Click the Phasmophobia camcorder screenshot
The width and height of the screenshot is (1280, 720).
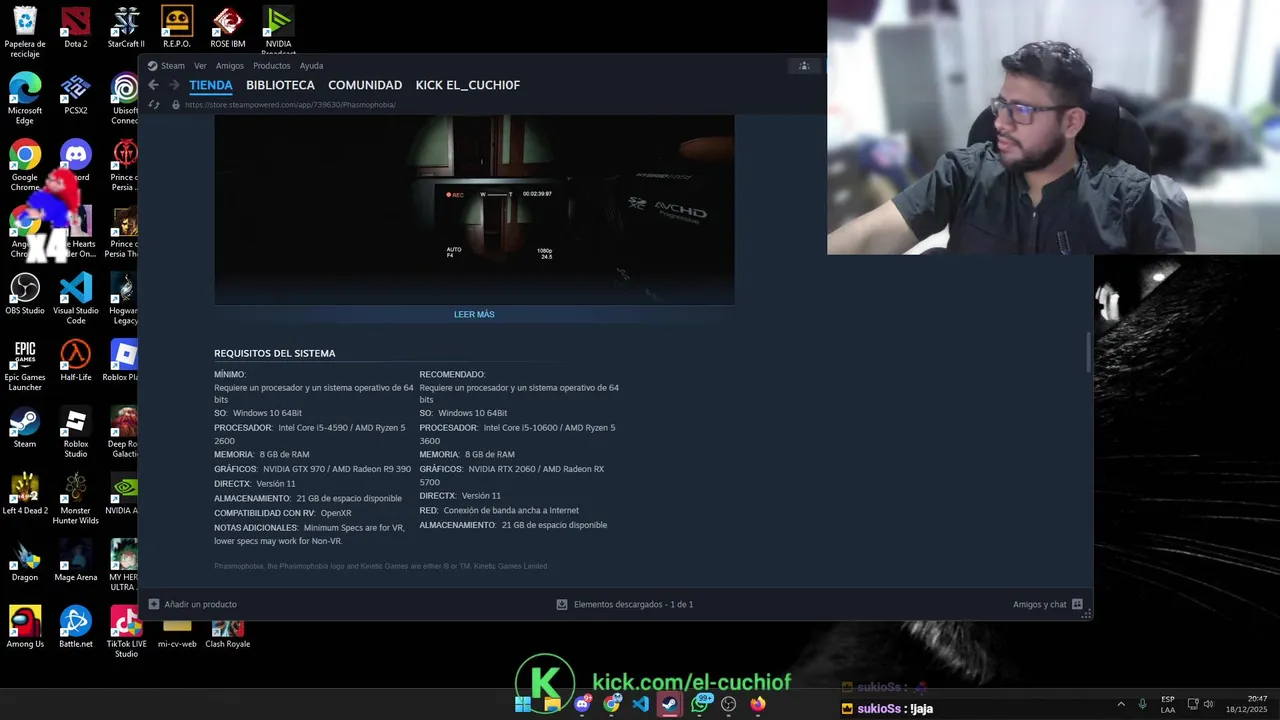point(474,208)
